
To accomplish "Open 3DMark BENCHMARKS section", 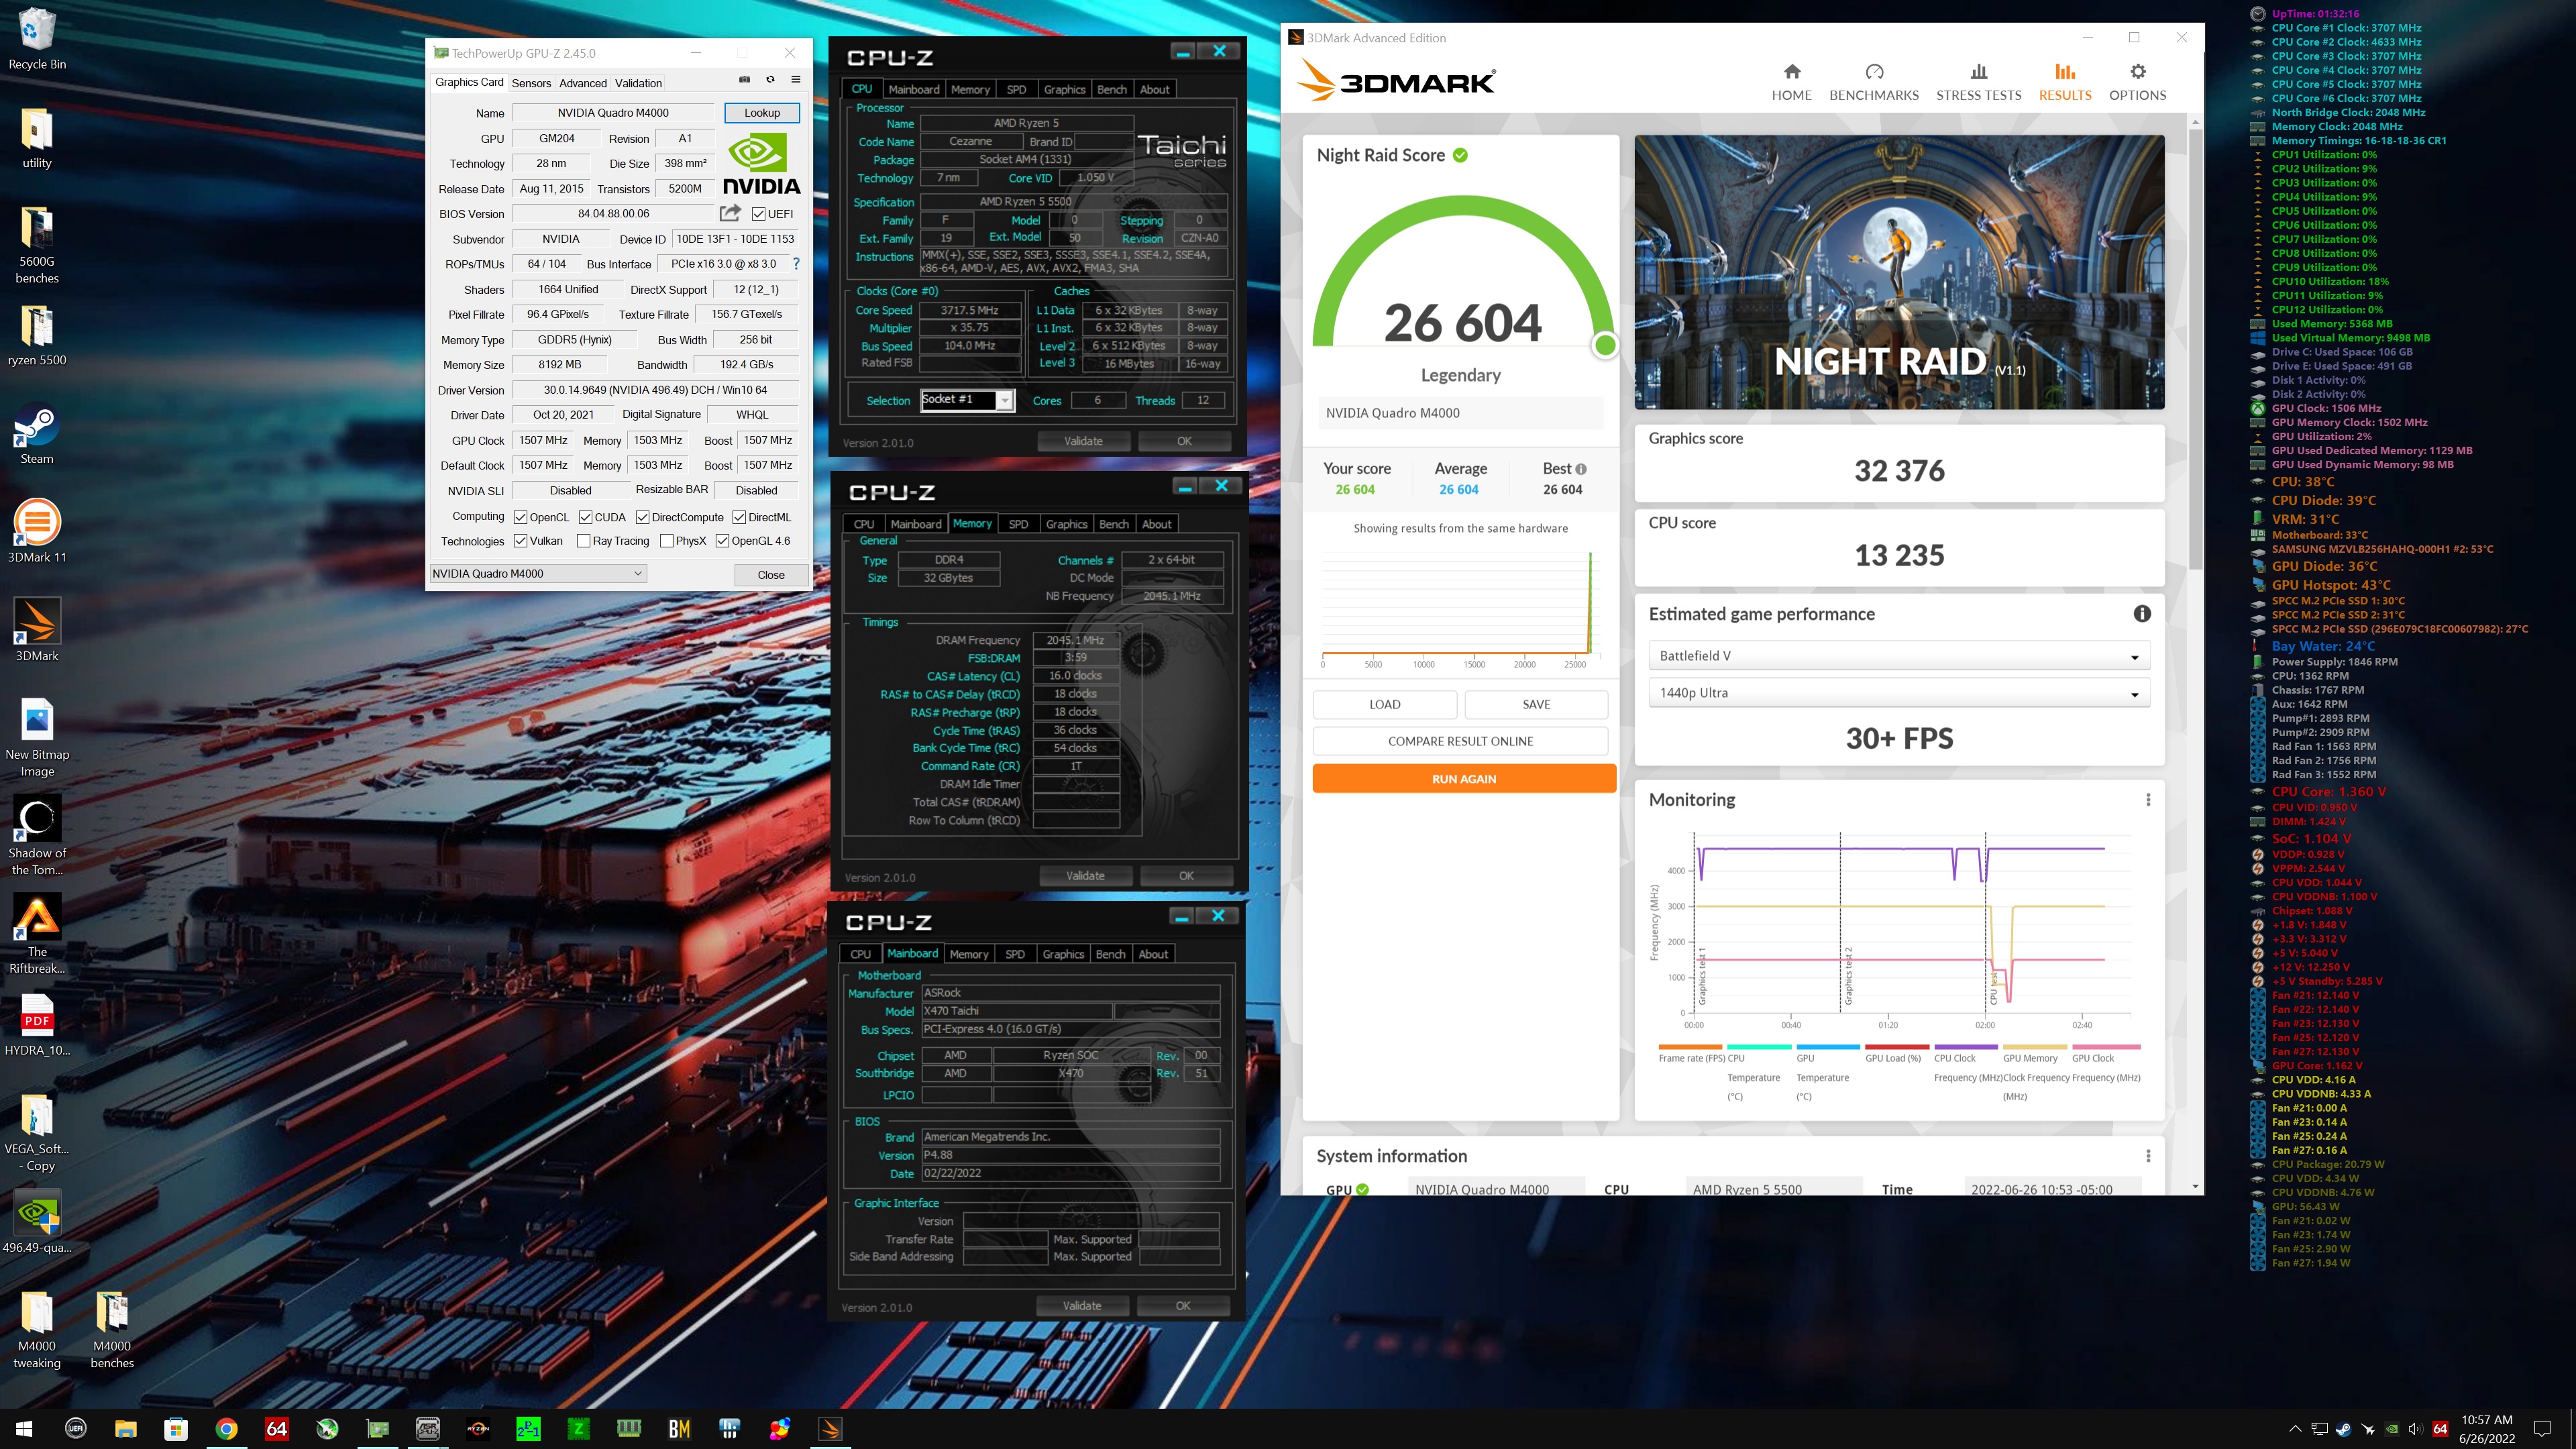I will pyautogui.click(x=1874, y=82).
